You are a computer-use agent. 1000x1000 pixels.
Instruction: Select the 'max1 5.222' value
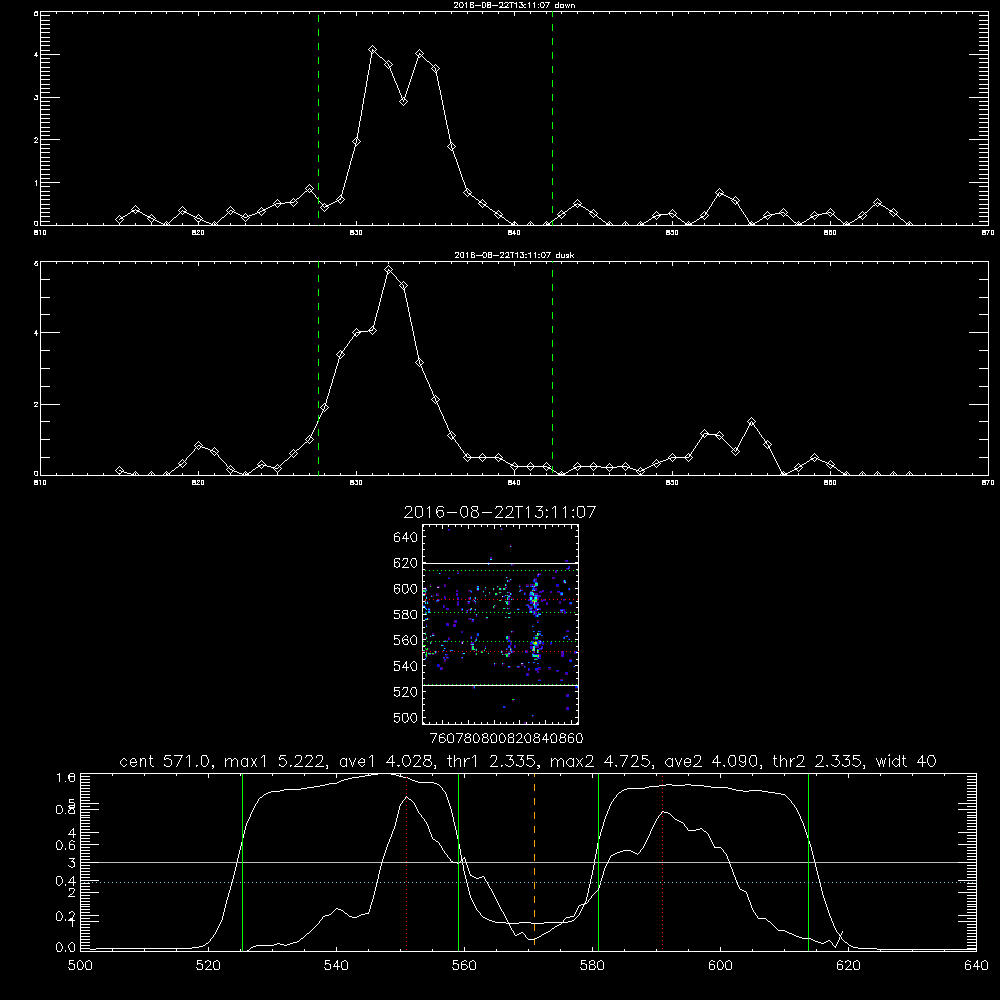pyautogui.click(x=276, y=761)
